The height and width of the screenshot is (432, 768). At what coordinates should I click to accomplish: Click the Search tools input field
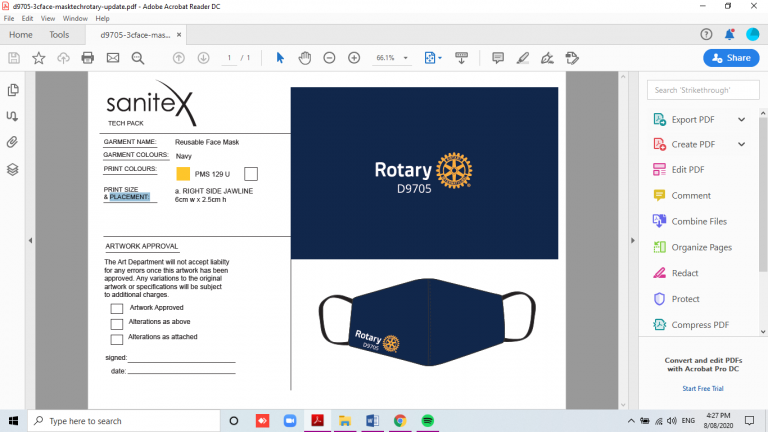click(x=703, y=90)
